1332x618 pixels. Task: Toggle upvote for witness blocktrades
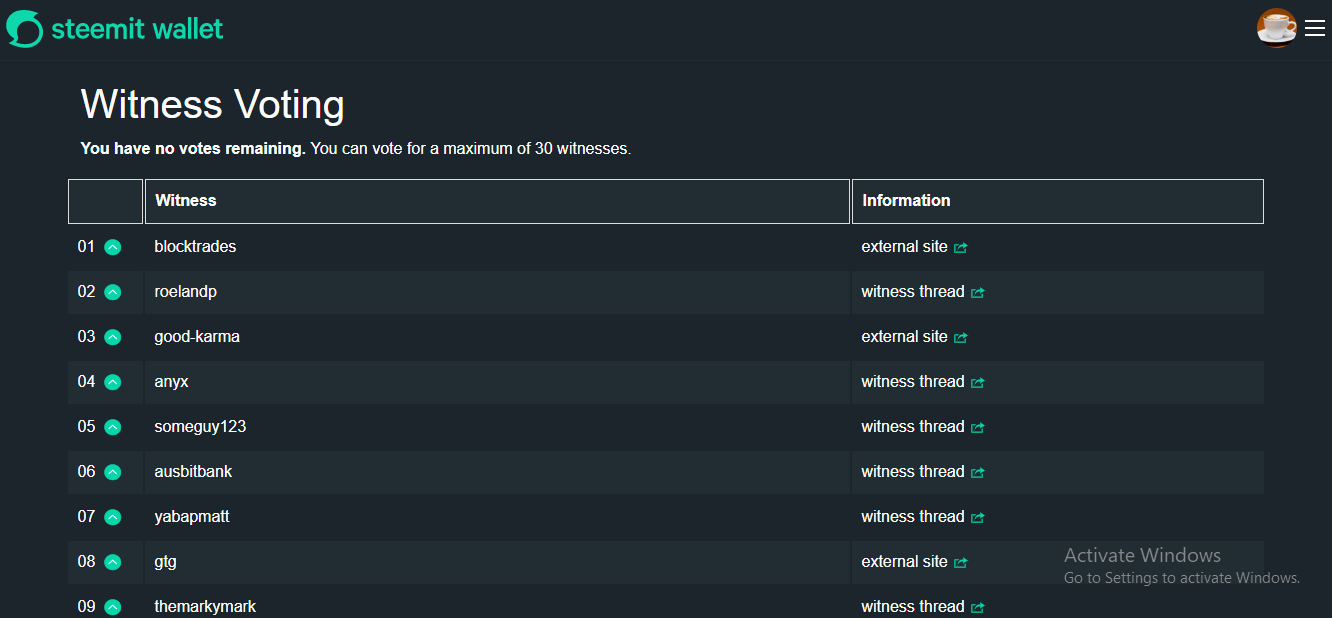(113, 247)
